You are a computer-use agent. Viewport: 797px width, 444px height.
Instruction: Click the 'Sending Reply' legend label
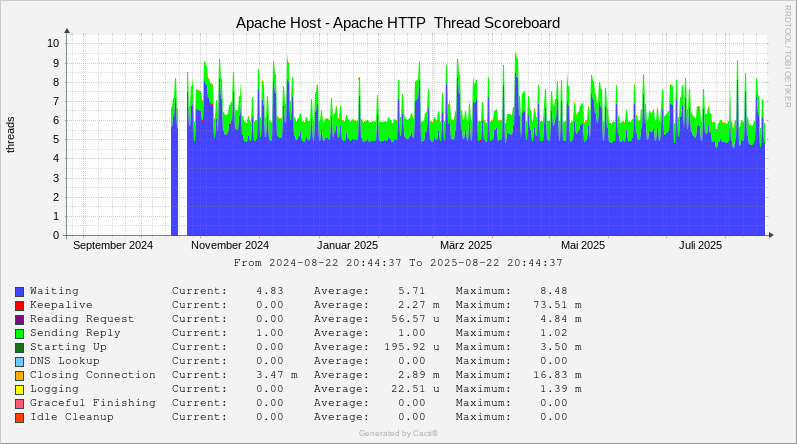[75, 333]
